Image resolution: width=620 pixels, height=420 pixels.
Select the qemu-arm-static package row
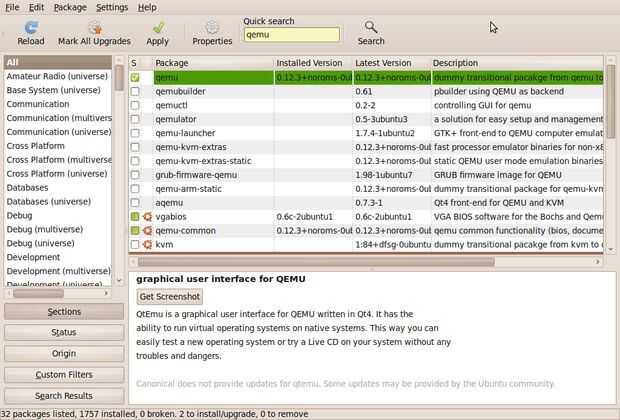point(366,189)
